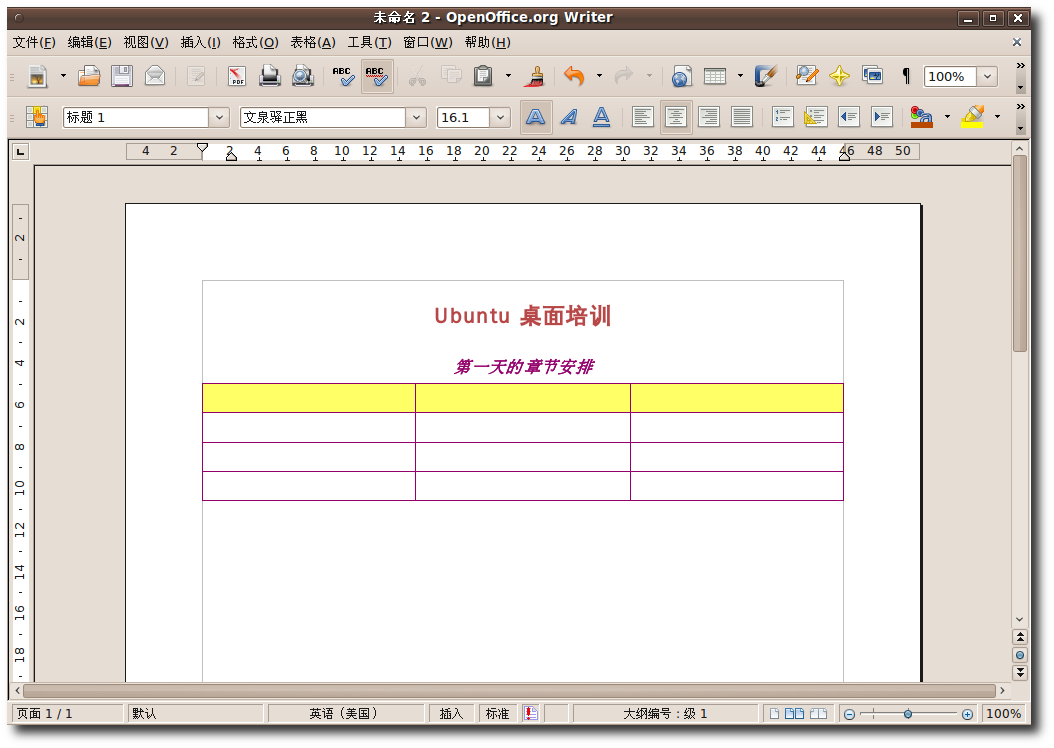Expand Table insert dropdown arrow
The image size is (1054, 748).
click(x=740, y=77)
